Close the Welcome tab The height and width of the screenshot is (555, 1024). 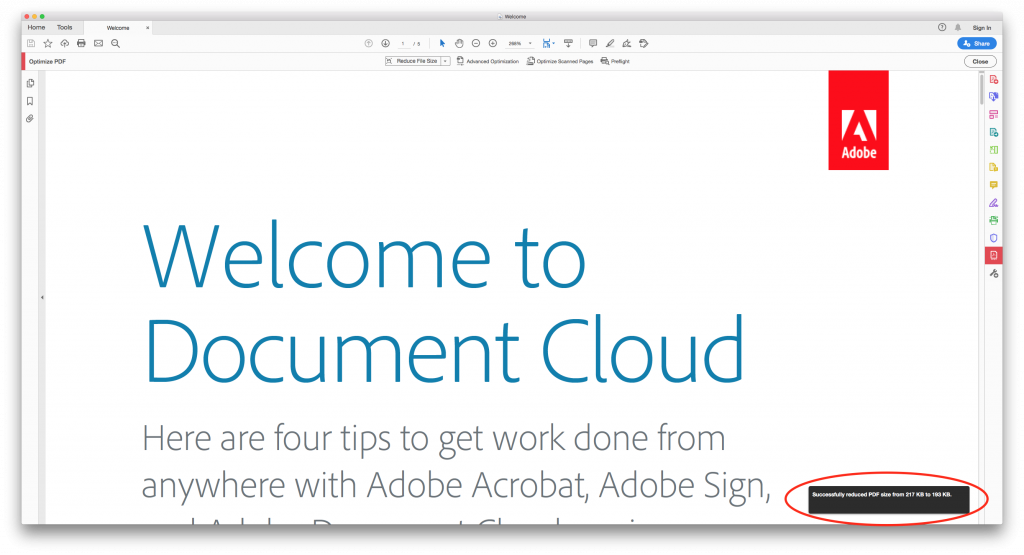(148, 28)
